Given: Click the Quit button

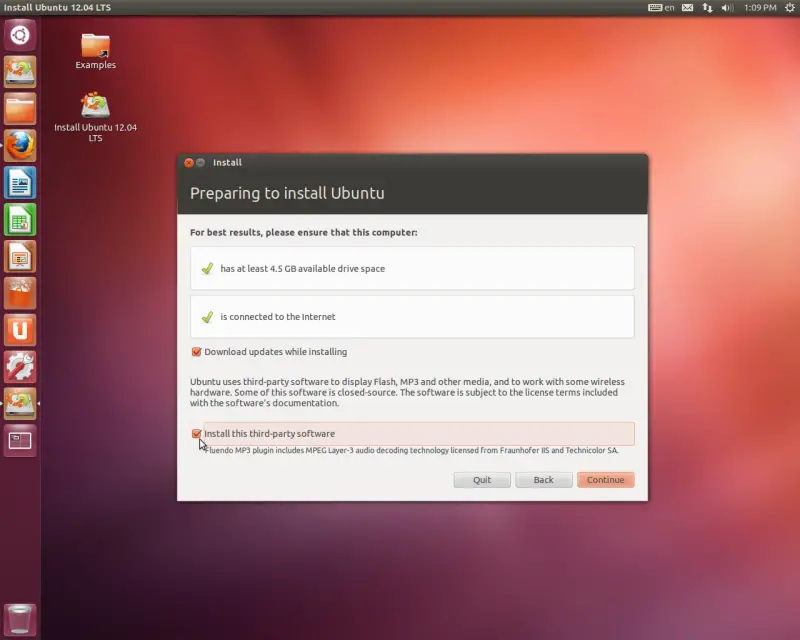Looking at the screenshot, I should [482, 480].
